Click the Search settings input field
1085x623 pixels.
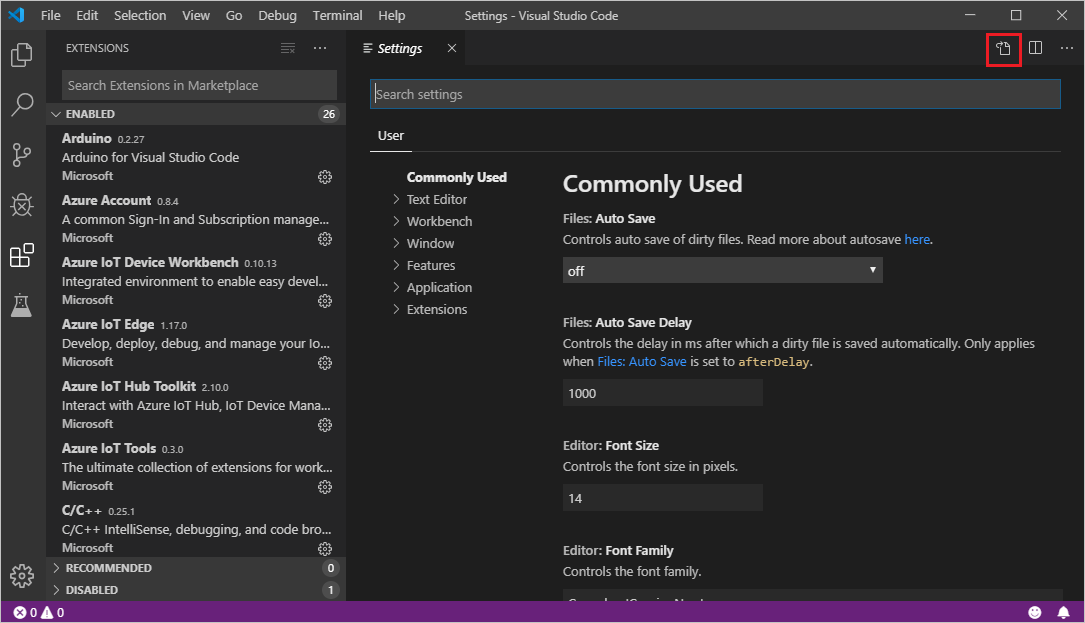714,94
